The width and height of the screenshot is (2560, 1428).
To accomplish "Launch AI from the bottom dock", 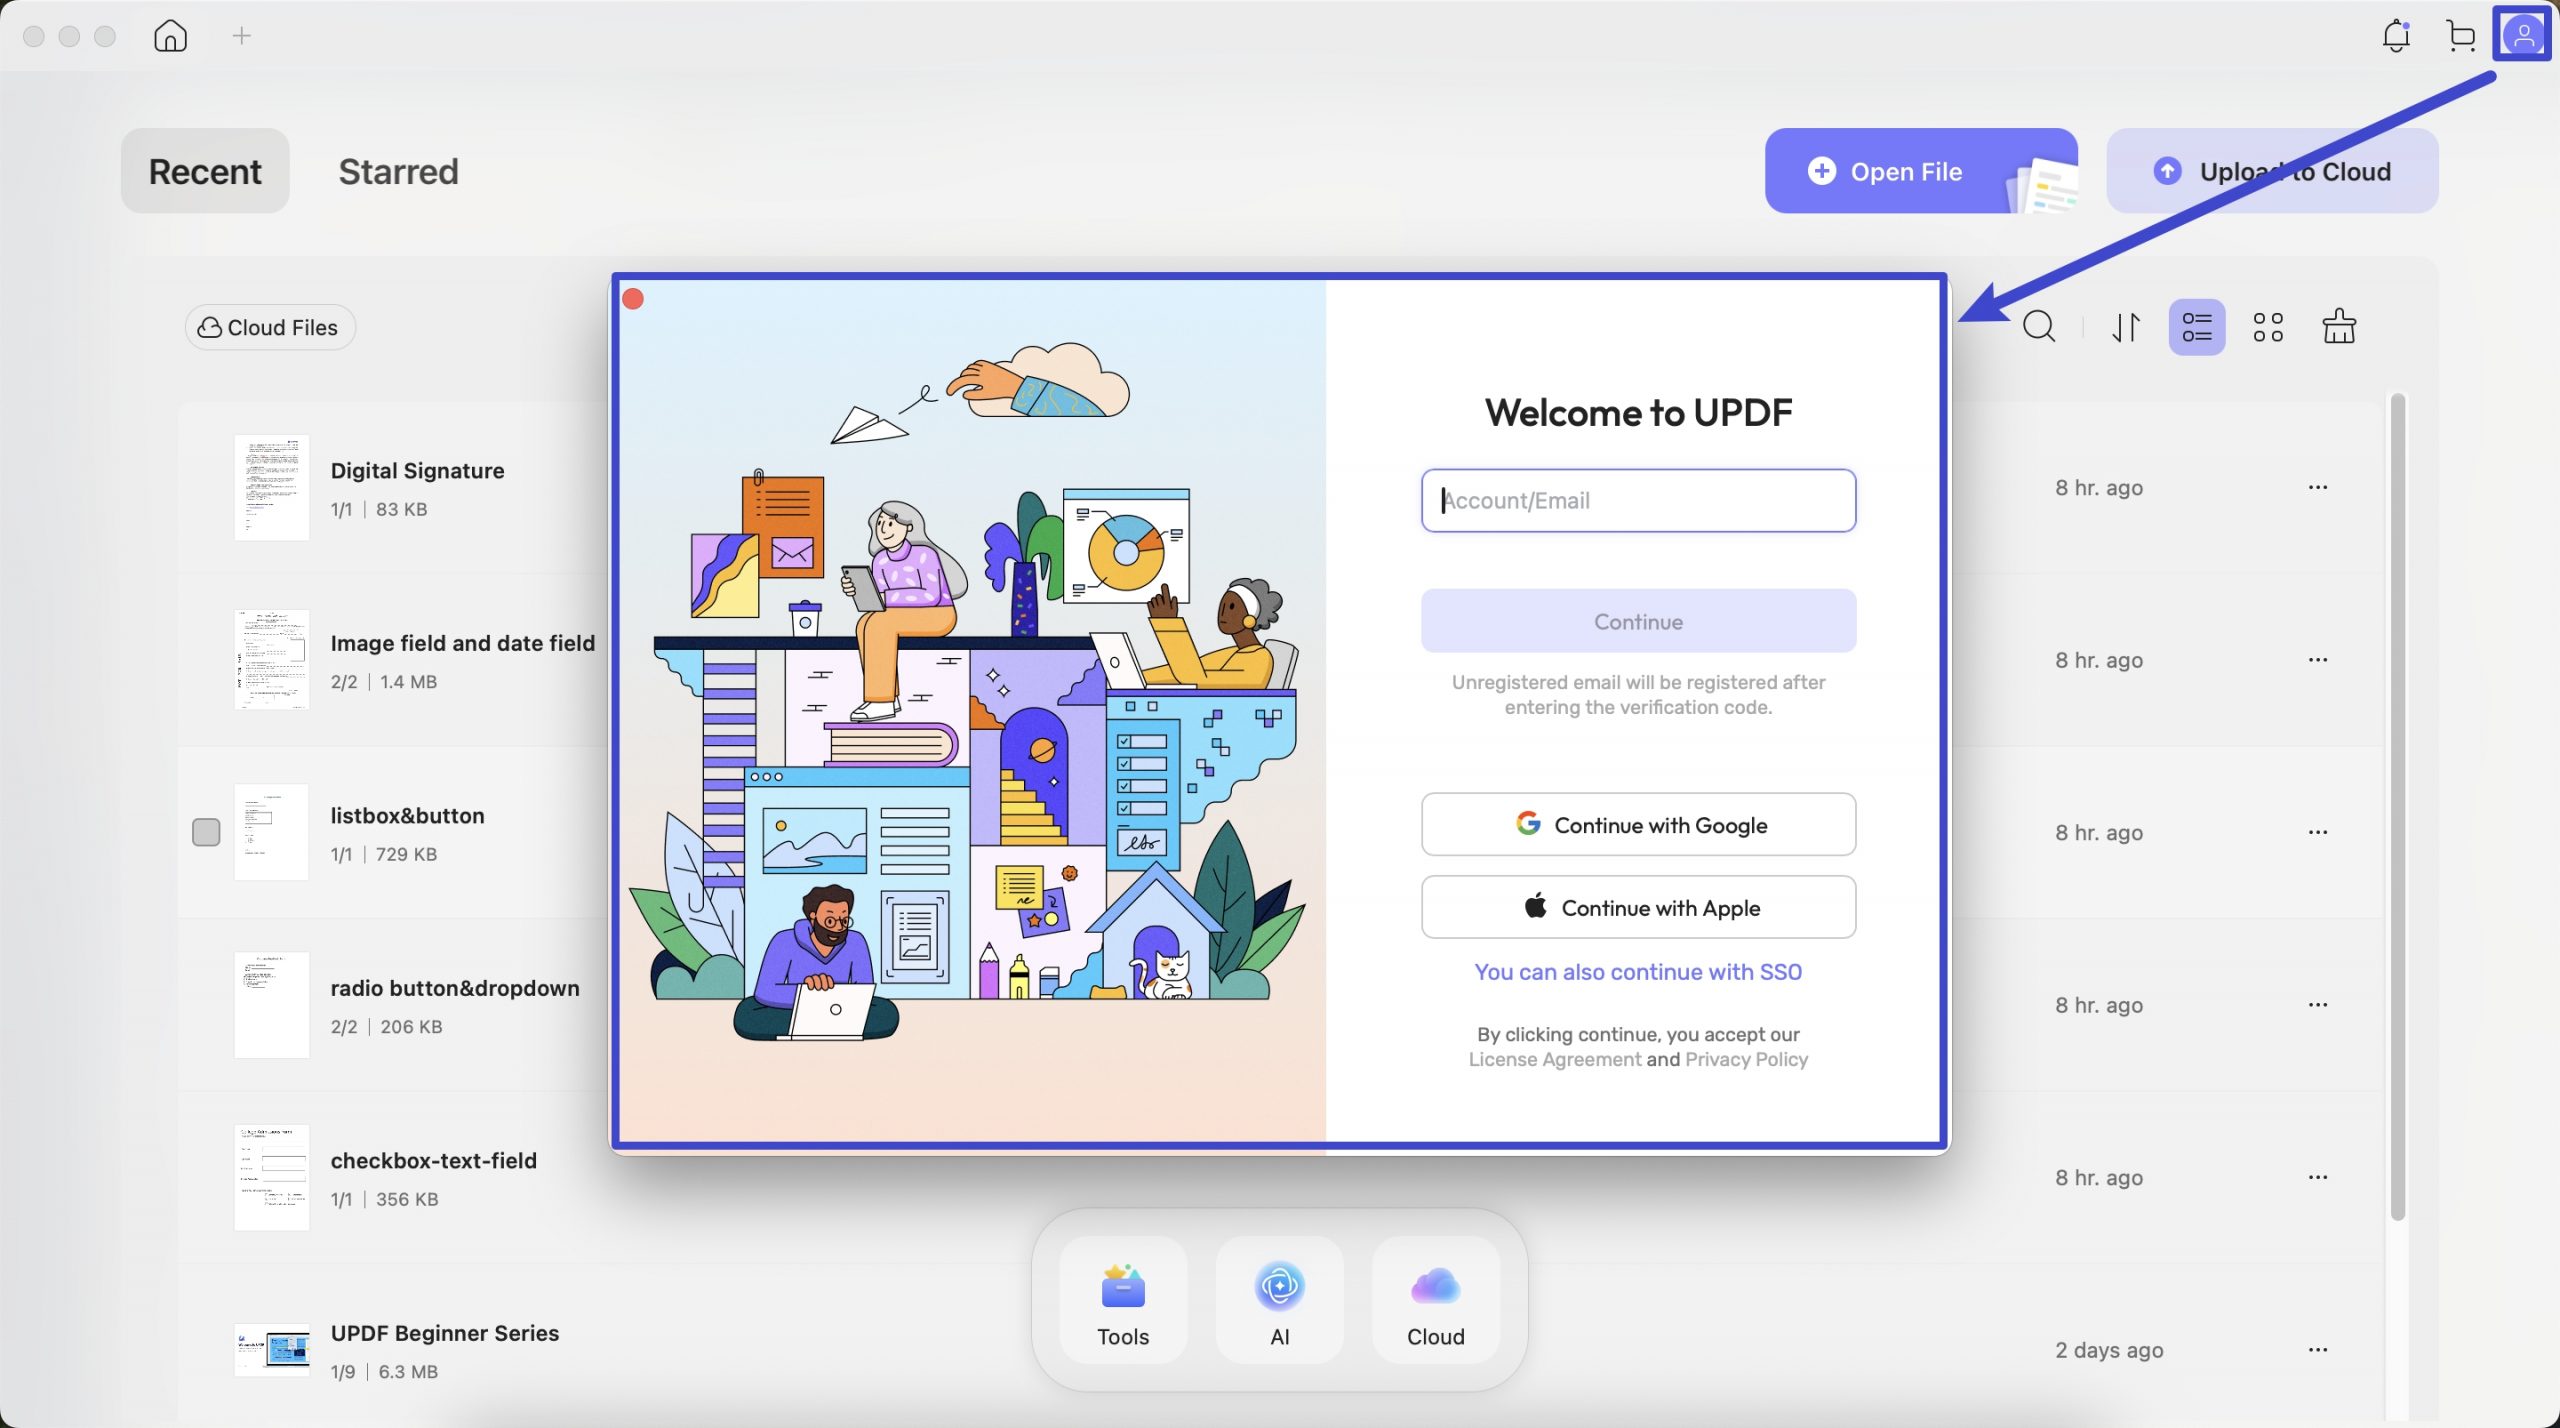I will click(1279, 1299).
